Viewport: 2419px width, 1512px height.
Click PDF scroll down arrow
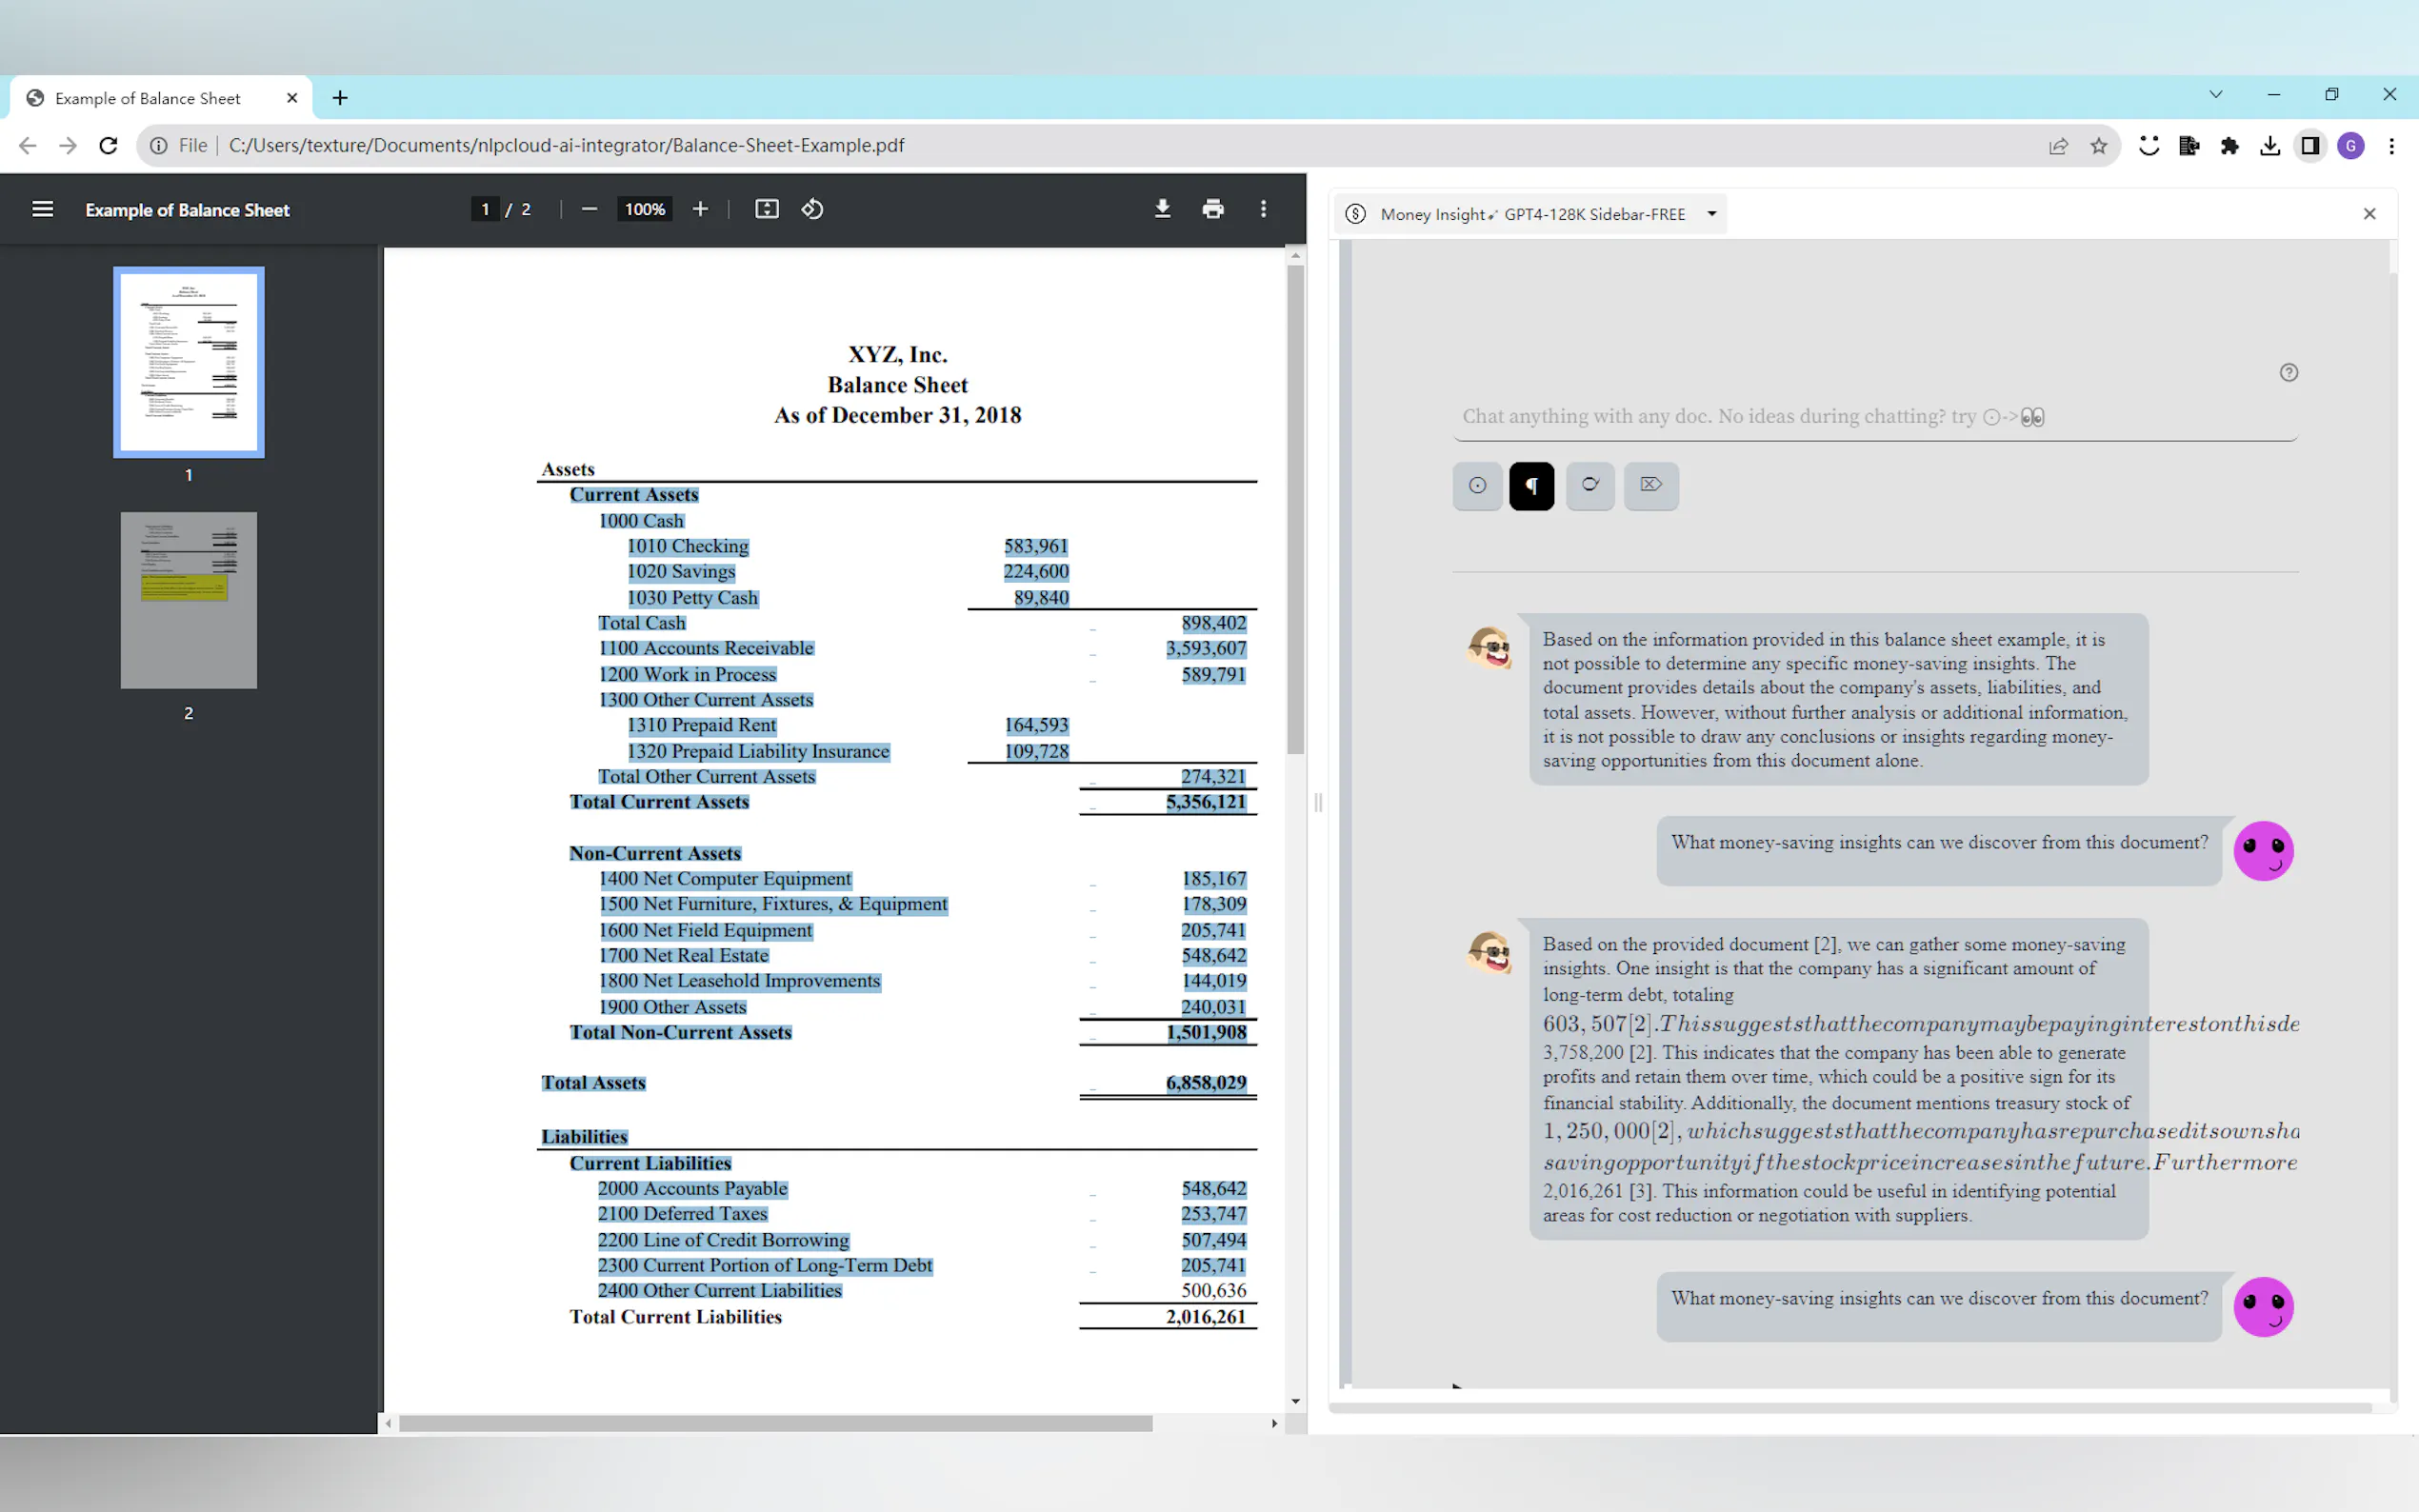1295,1402
